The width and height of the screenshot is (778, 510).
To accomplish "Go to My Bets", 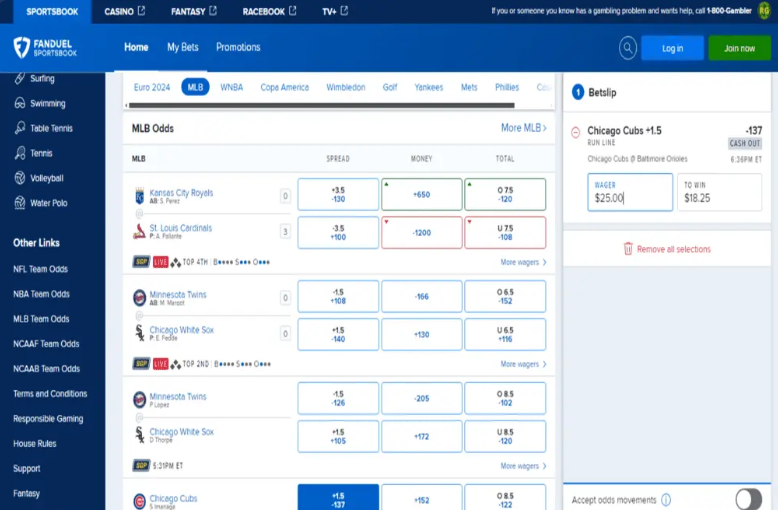I will (183, 47).
